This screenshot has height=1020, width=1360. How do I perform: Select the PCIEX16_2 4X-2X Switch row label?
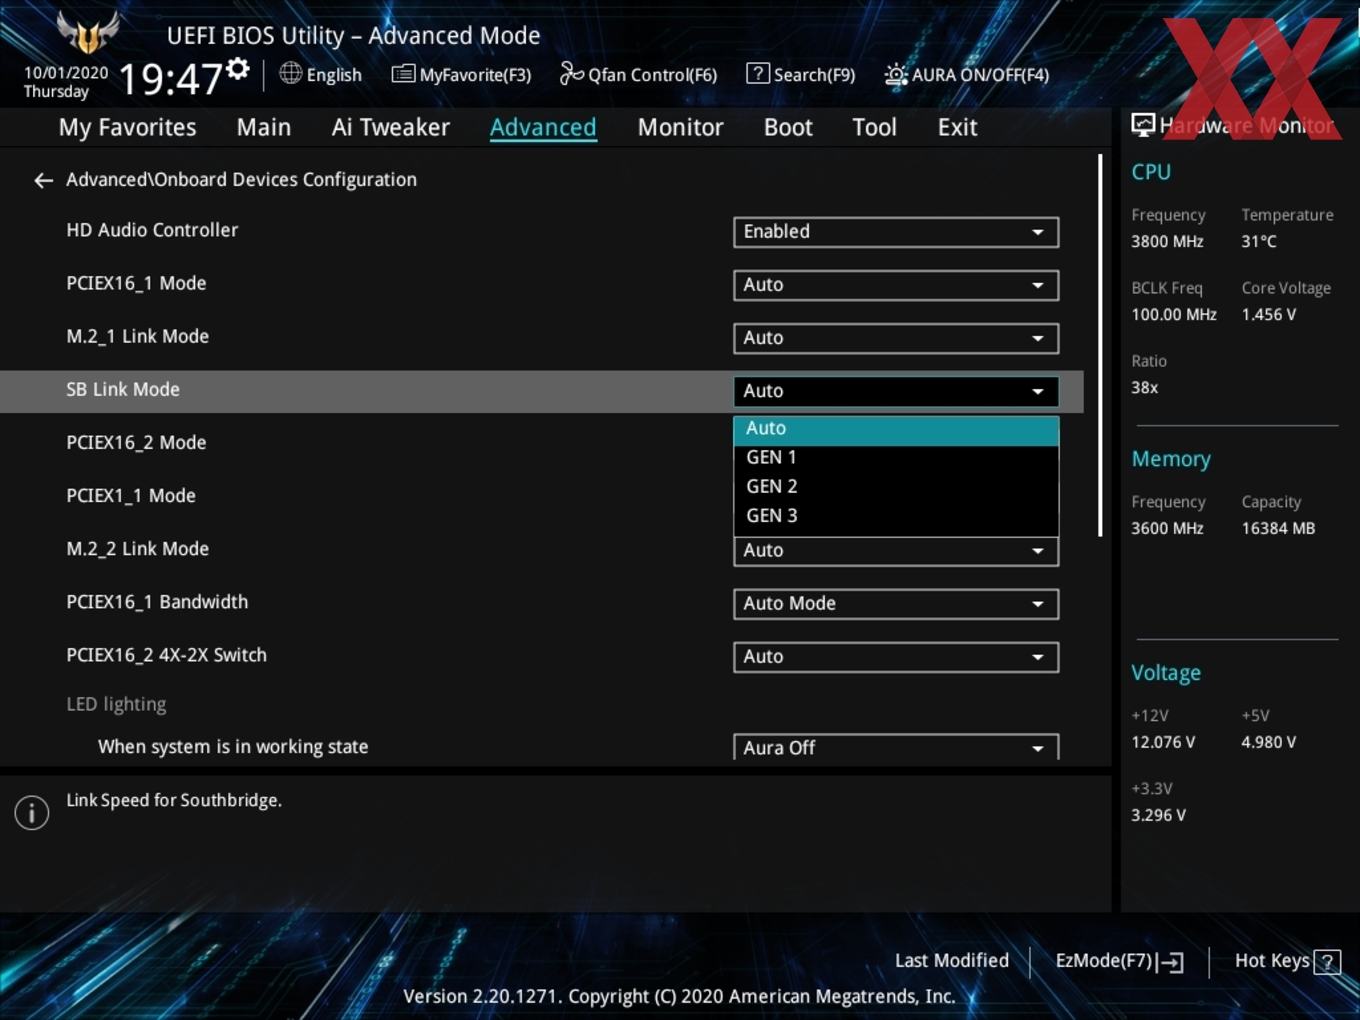coord(166,655)
